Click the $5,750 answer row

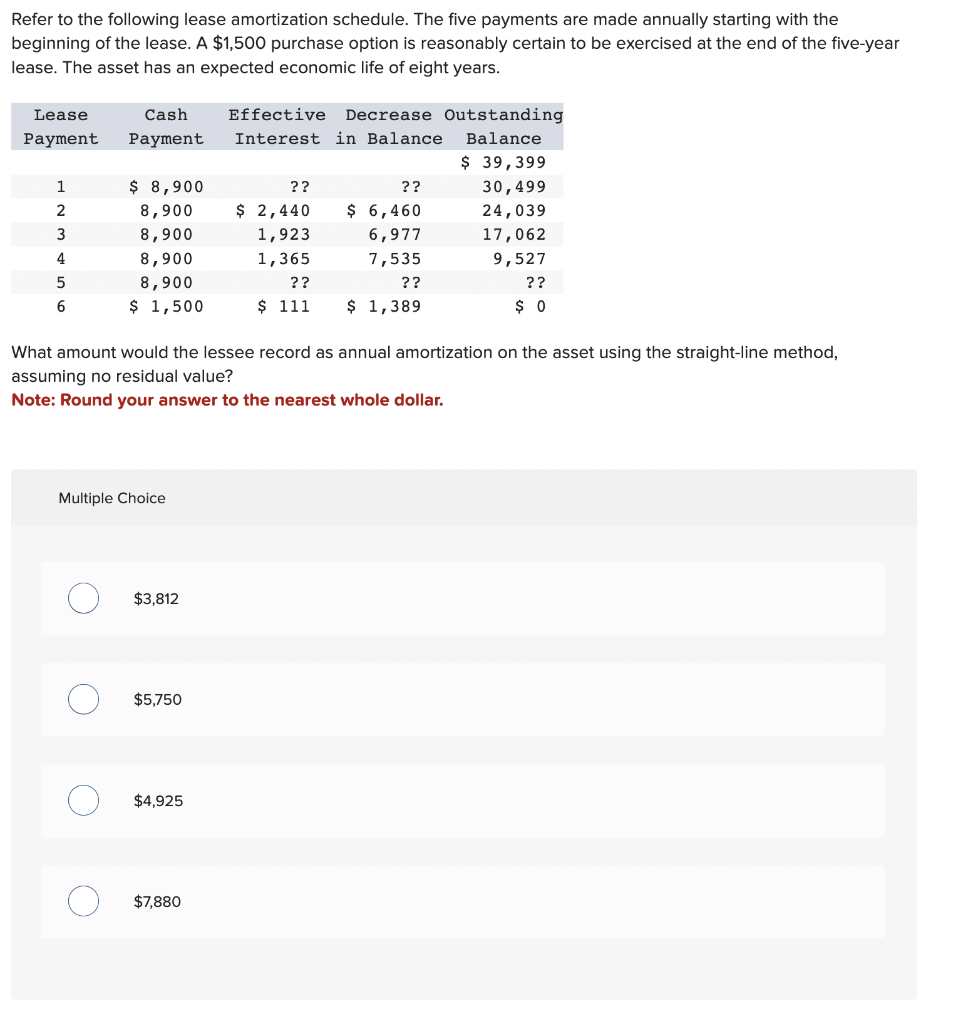pyautogui.click(x=460, y=699)
